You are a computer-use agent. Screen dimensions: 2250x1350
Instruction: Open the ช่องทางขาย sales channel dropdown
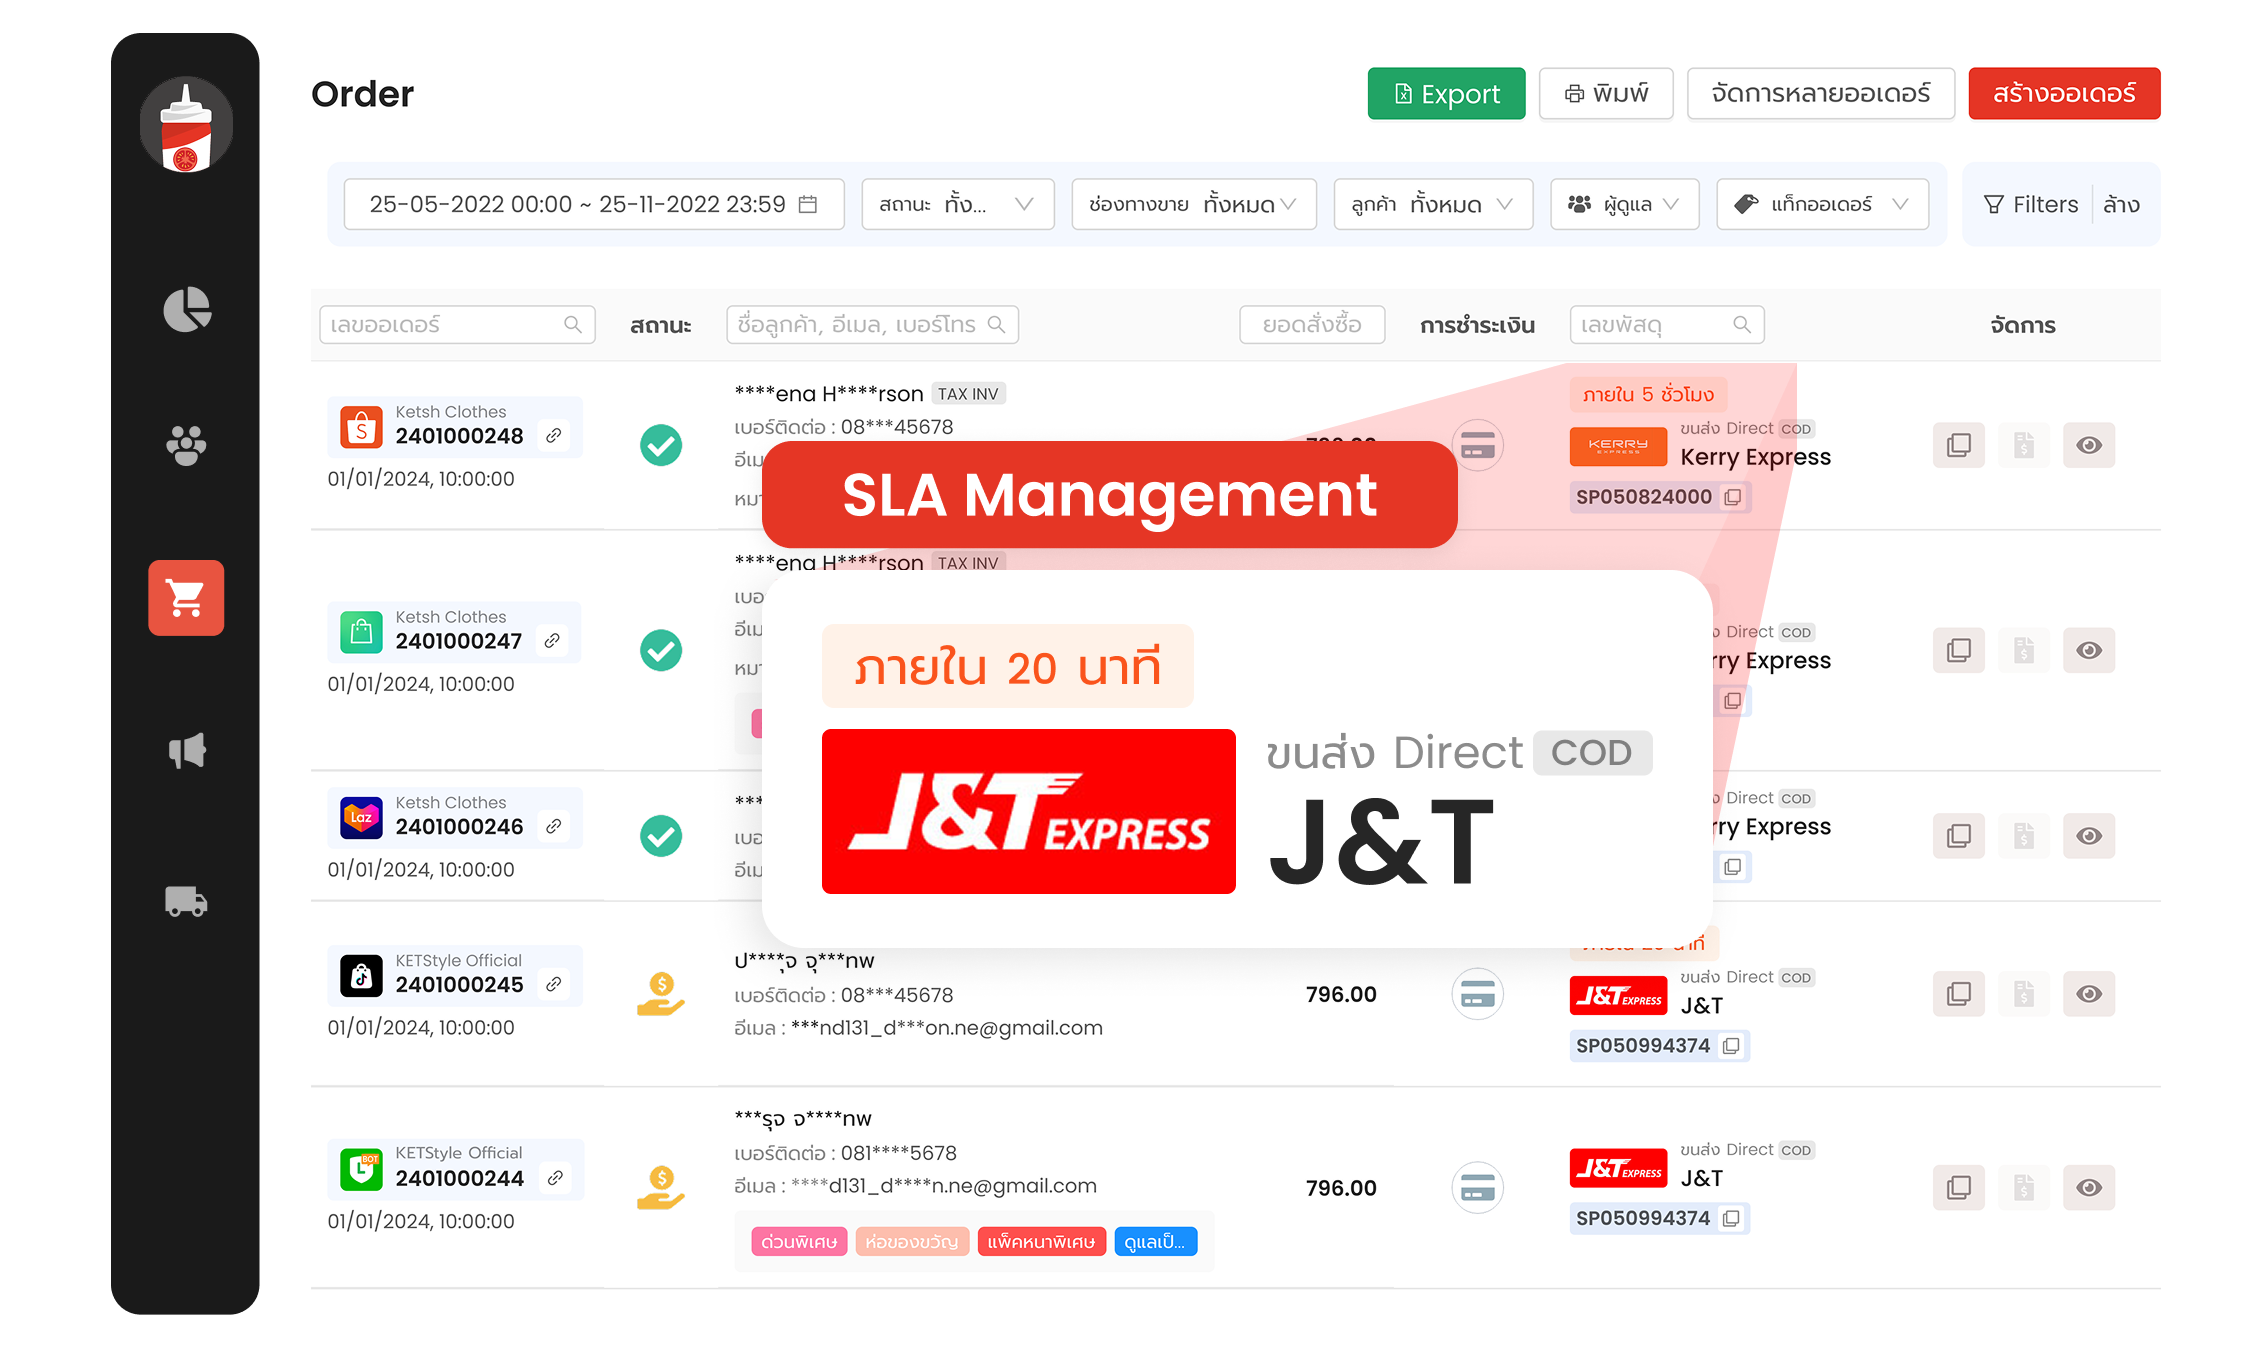1193,204
